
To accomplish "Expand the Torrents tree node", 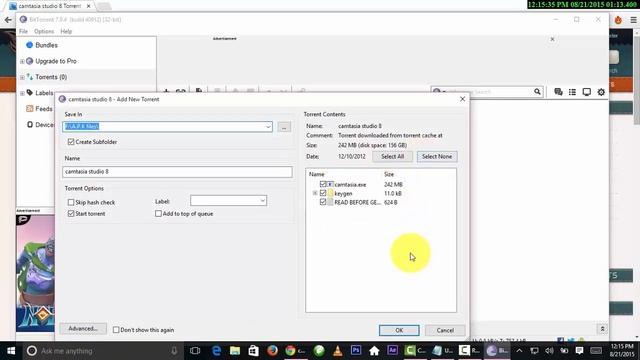I will point(22,77).
